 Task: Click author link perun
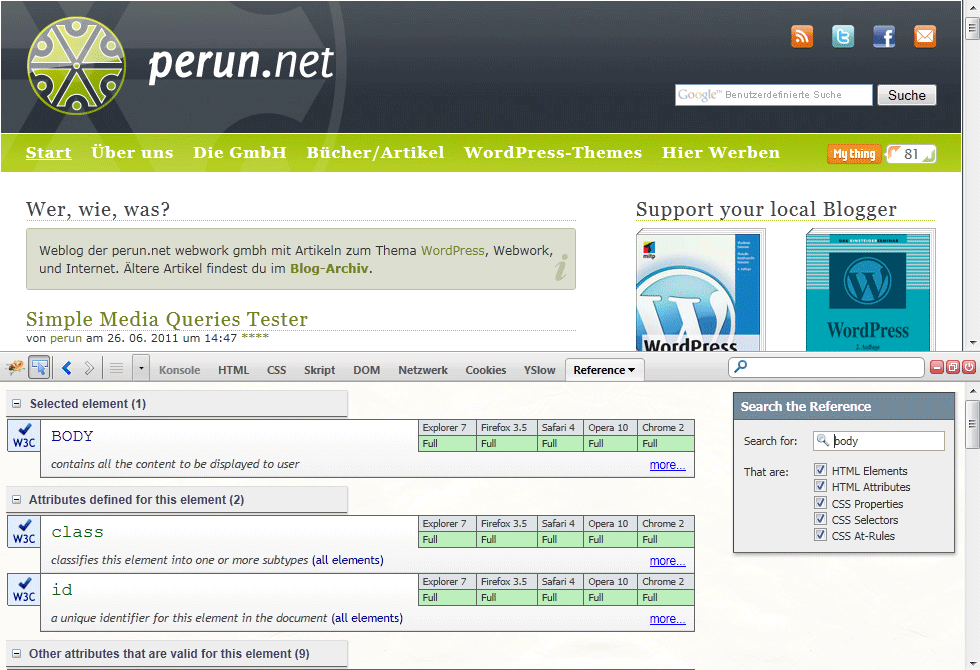coord(66,338)
